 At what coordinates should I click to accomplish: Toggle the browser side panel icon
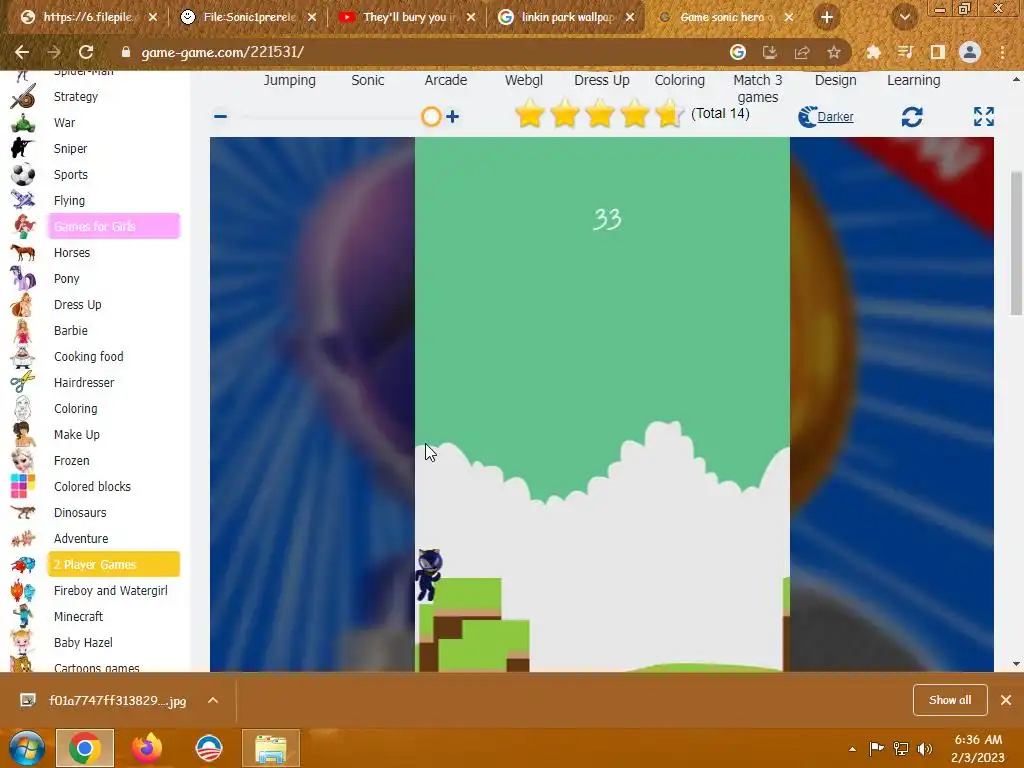click(x=938, y=52)
